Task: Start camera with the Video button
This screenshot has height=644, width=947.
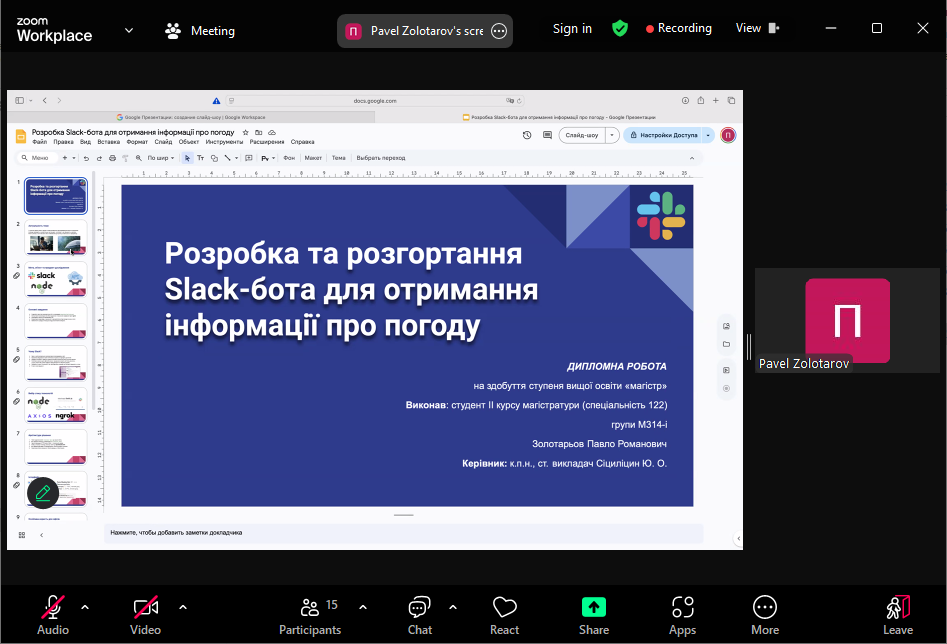Action: 146,613
